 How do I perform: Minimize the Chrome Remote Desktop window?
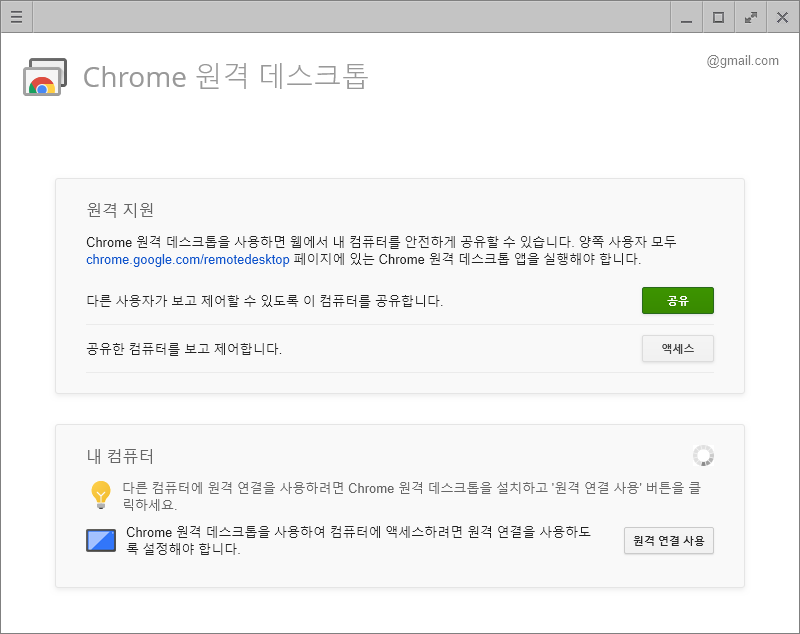tap(687, 17)
